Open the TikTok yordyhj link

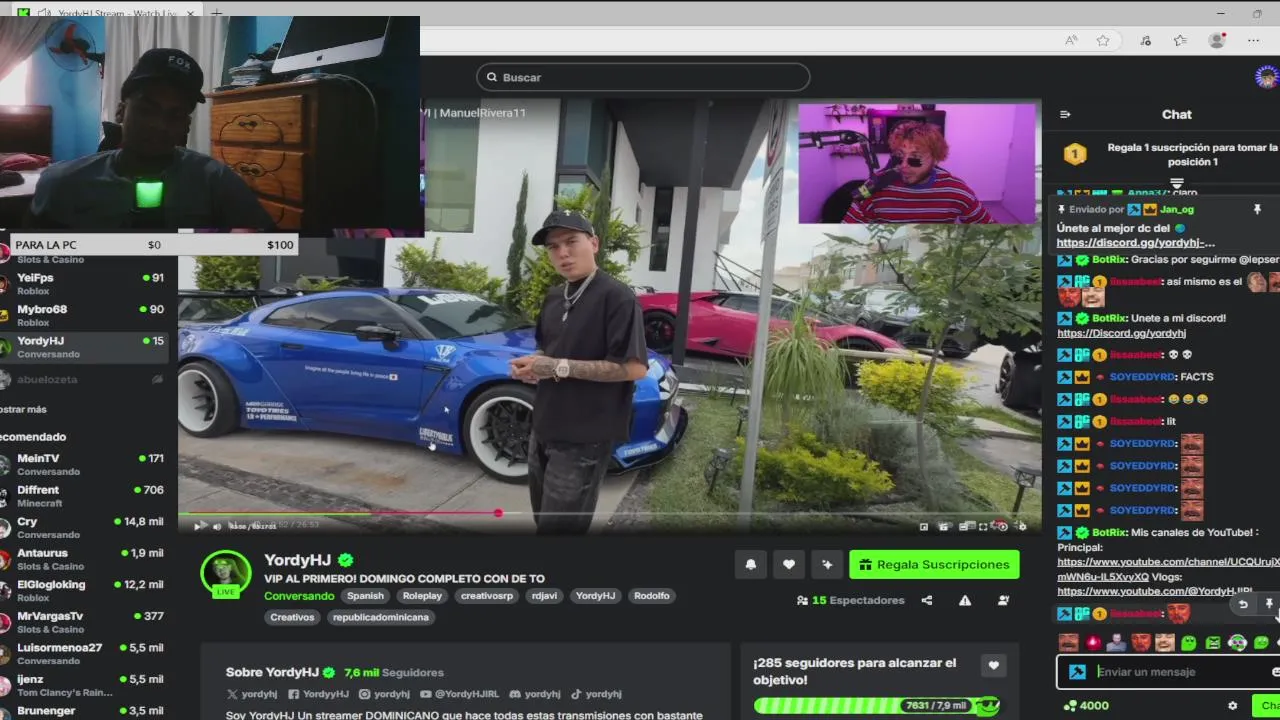click(x=596, y=694)
